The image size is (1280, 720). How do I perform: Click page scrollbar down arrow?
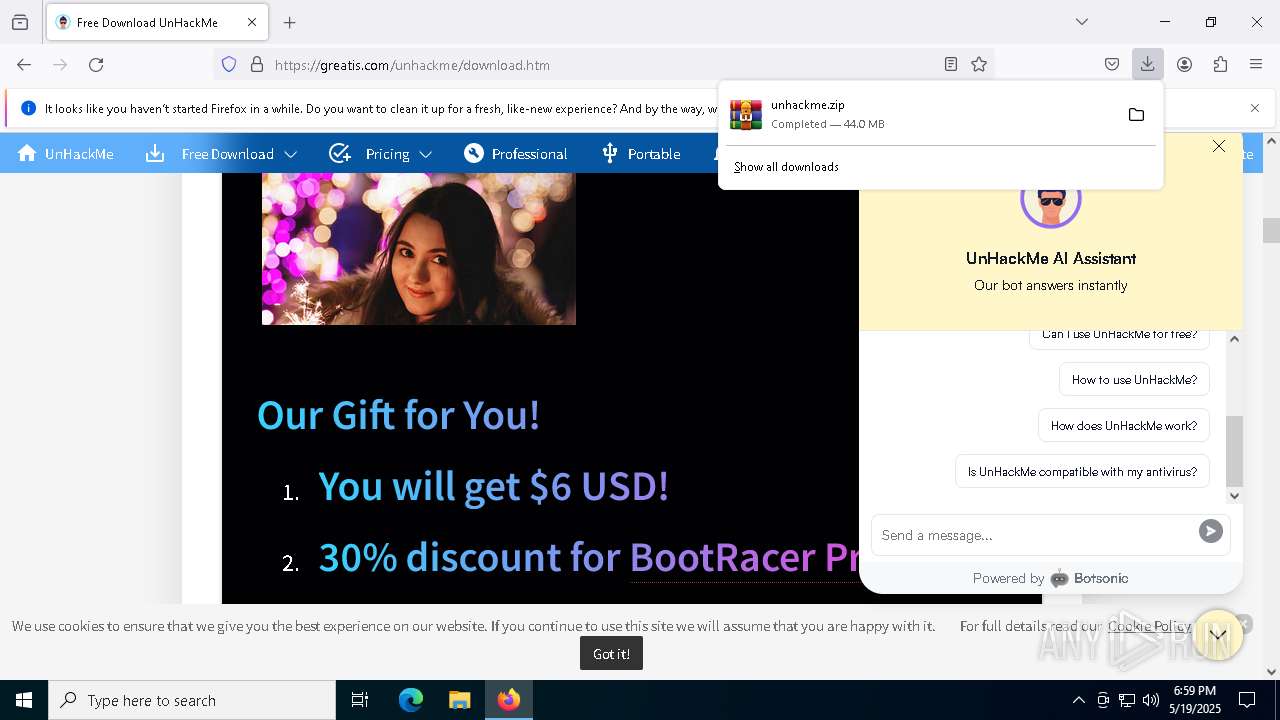tap(1271, 672)
